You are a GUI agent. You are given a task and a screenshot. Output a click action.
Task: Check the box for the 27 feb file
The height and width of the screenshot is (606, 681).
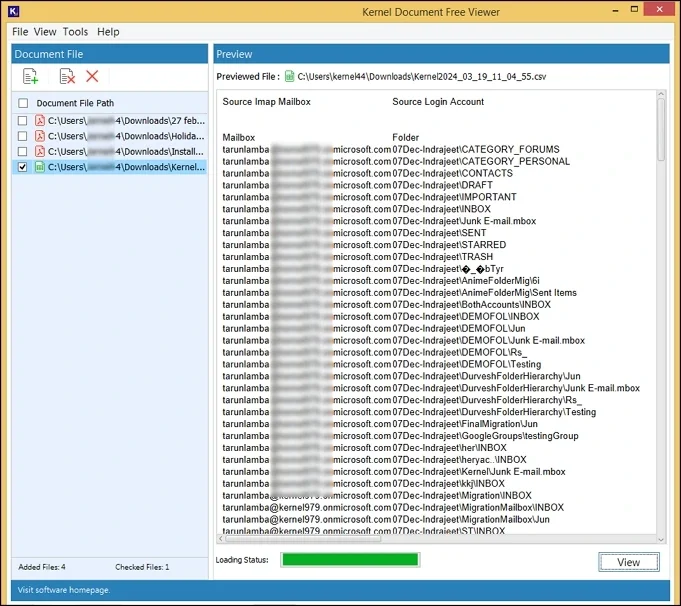pyautogui.click(x=23, y=120)
